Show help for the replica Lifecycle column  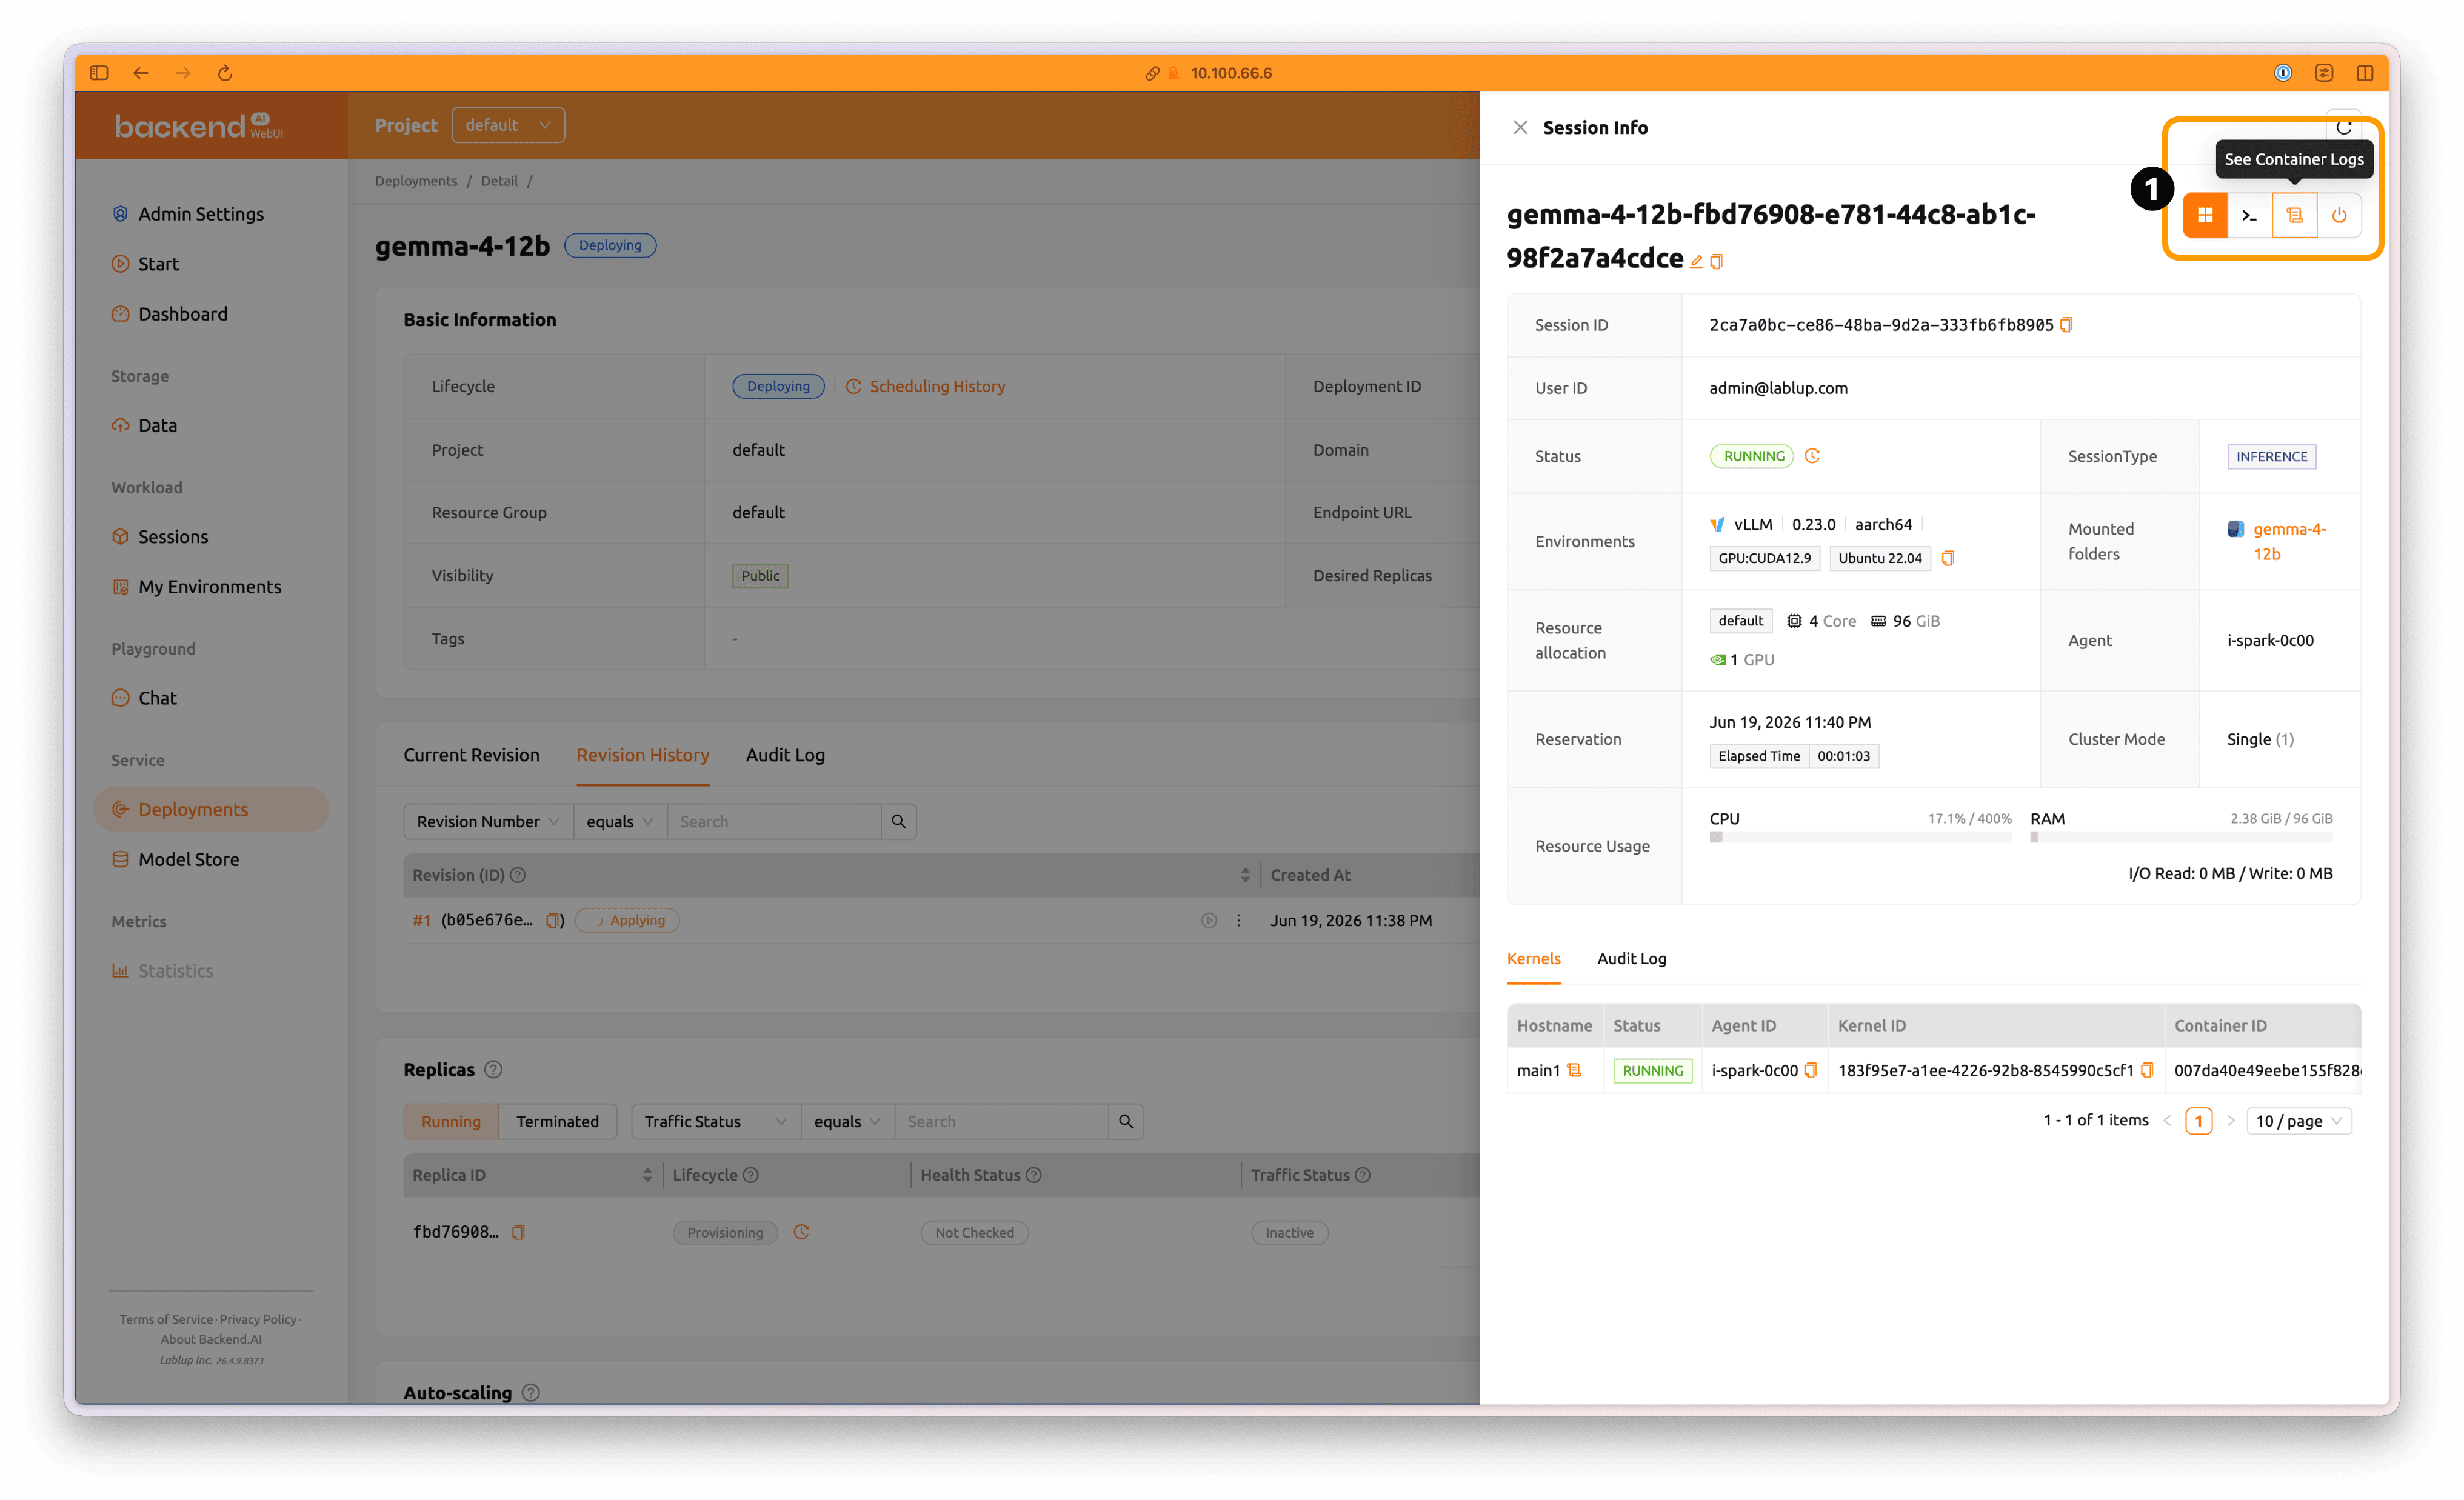pyautogui.click(x=751, y=1175)
